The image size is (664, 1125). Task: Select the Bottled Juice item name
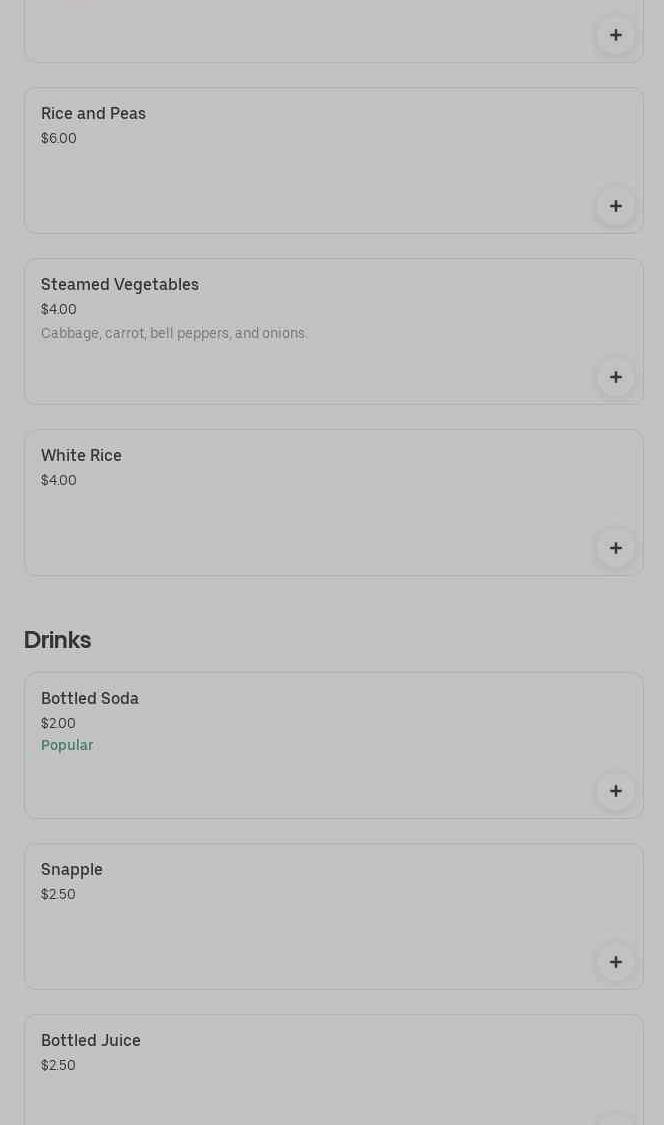pos(91,1041)
